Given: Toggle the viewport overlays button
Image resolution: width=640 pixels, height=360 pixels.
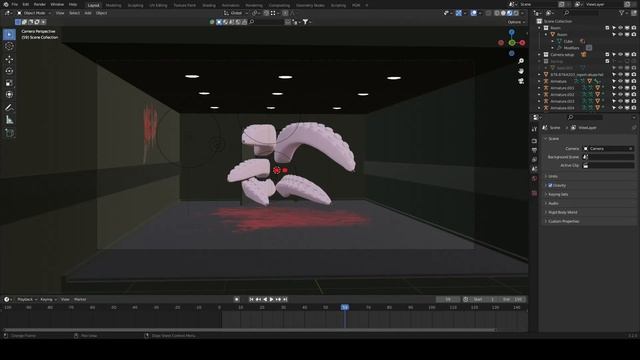Looking at the screenshot, I should (x=473, y=13).
